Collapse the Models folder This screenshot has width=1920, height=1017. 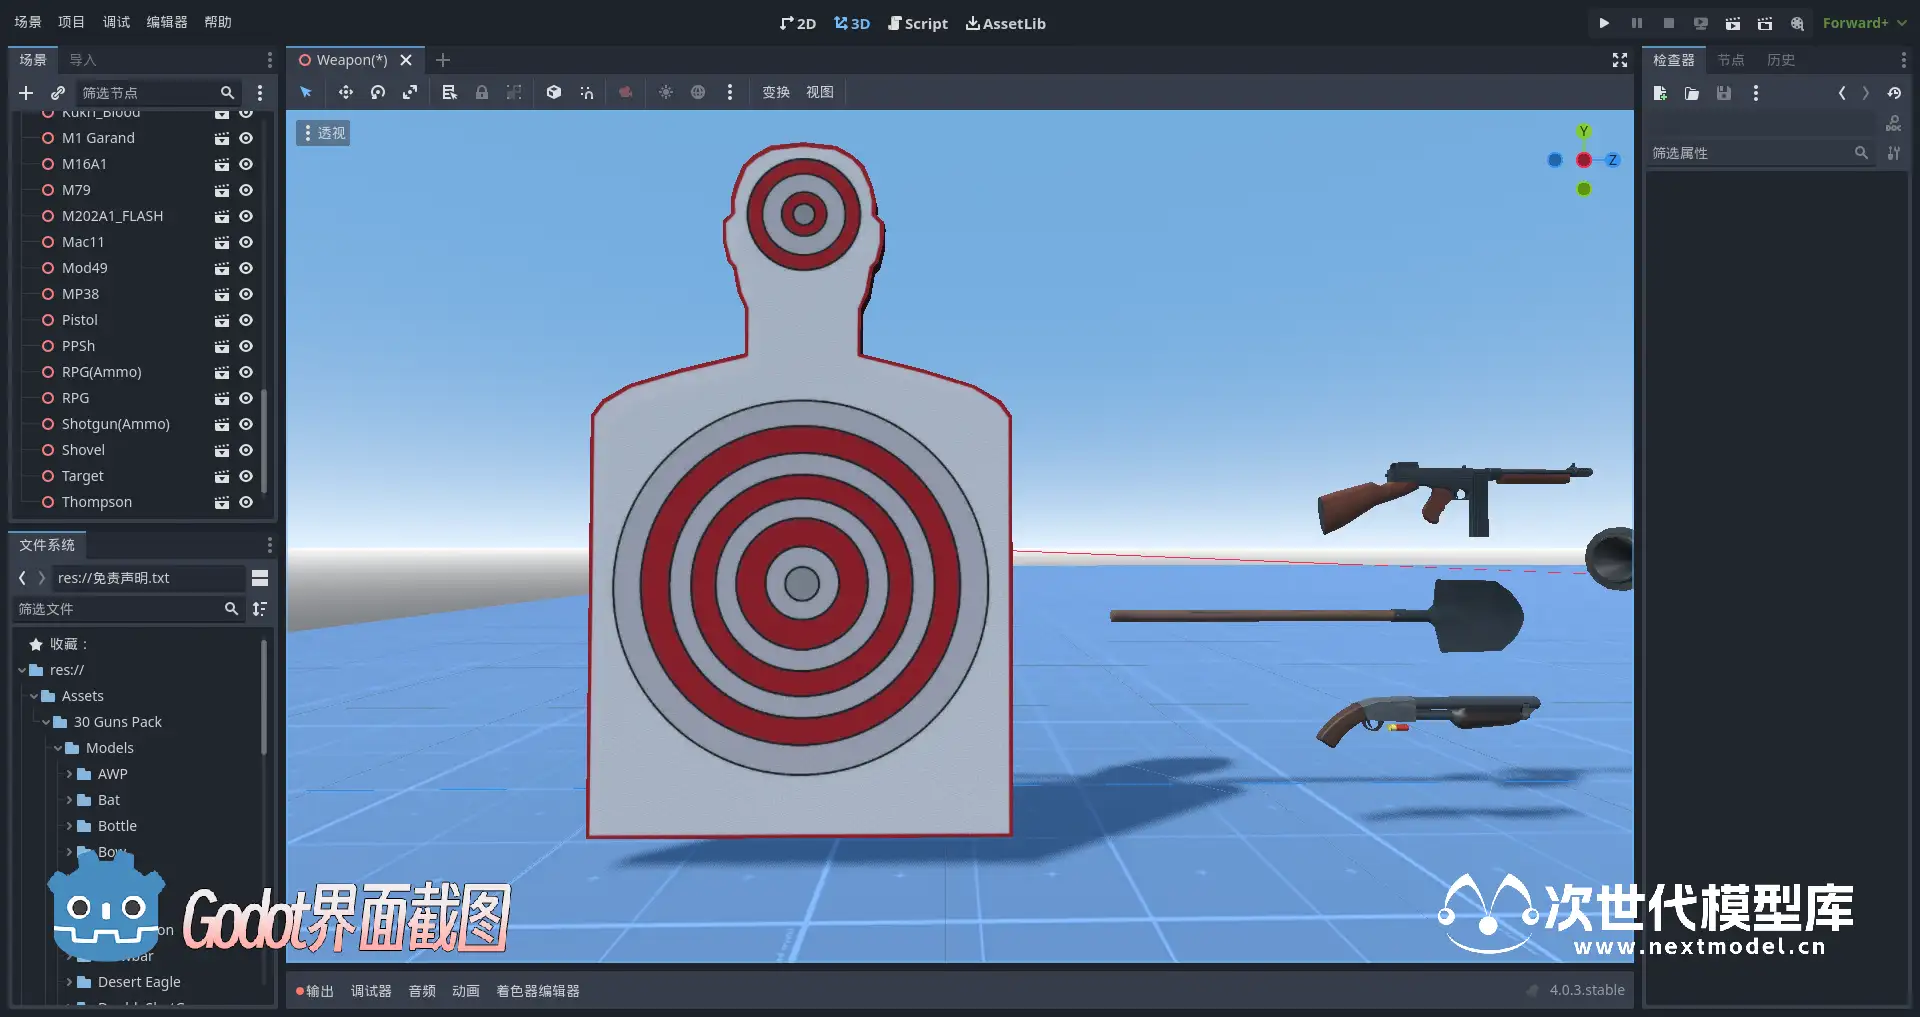(x=57, y=748)
